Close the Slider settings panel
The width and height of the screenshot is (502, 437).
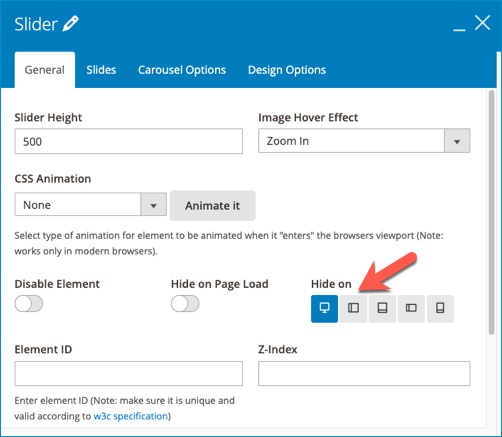tap(482, 23)
